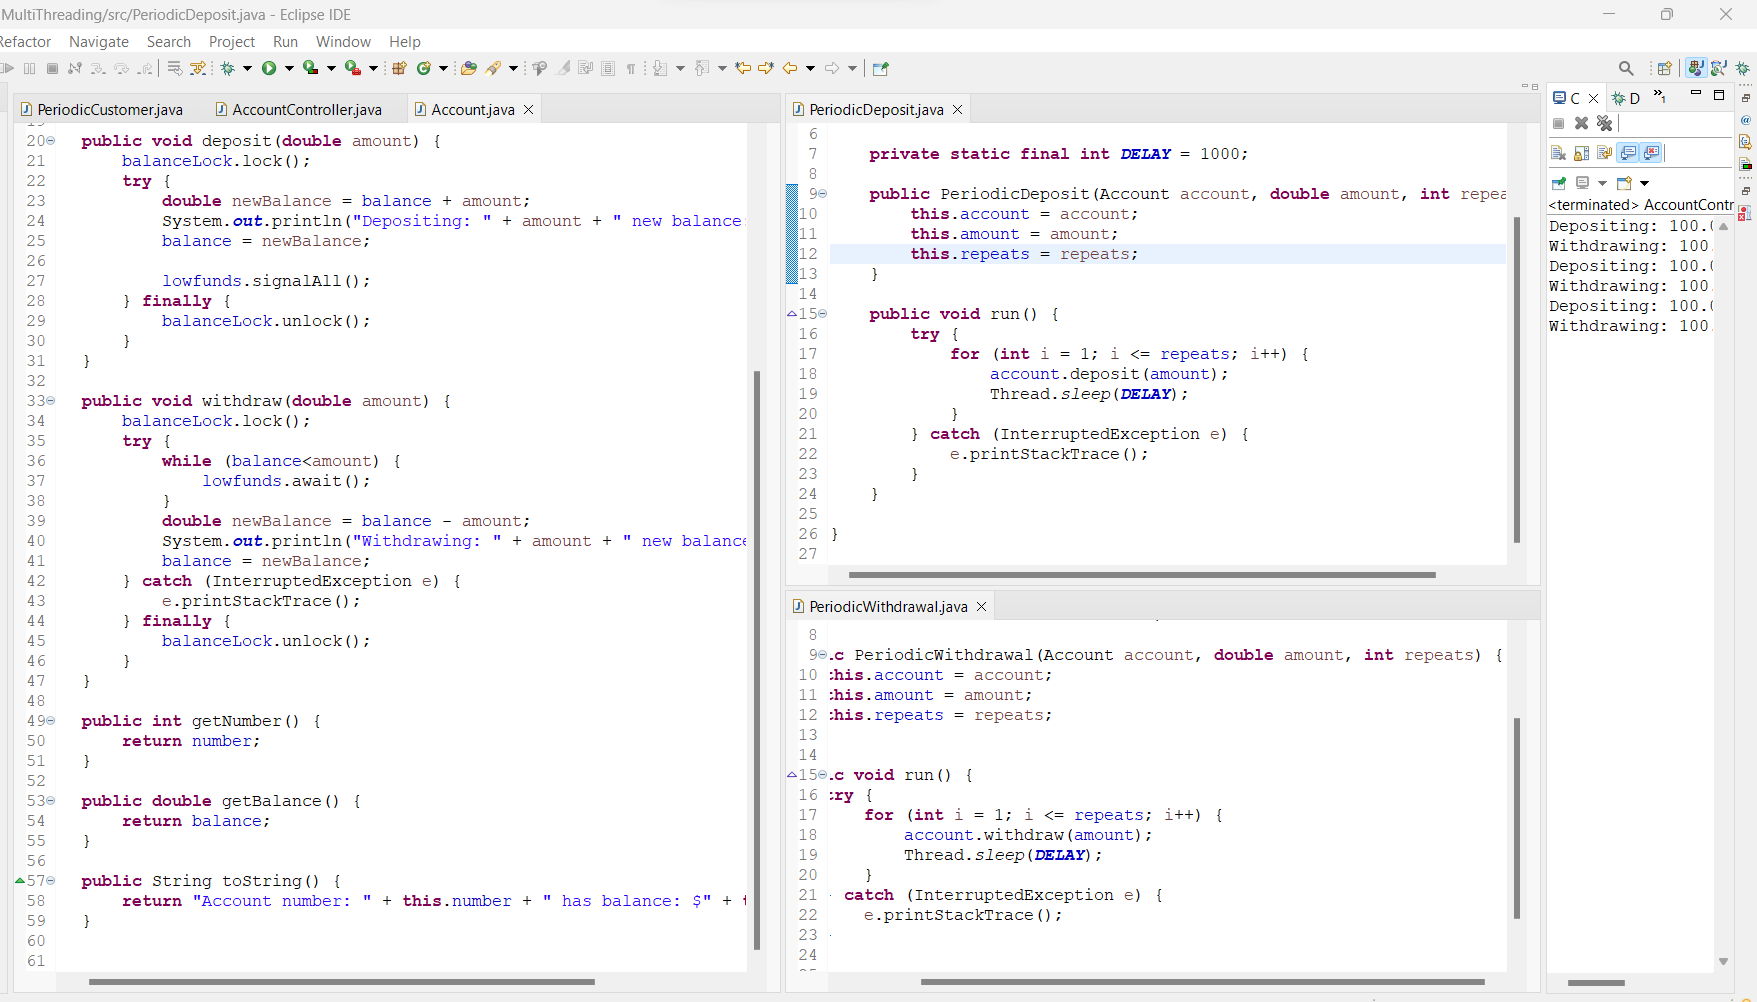Toggle console Scroll Lock
This screenshot has width=1757, height=1002.
pos(1581,153)
